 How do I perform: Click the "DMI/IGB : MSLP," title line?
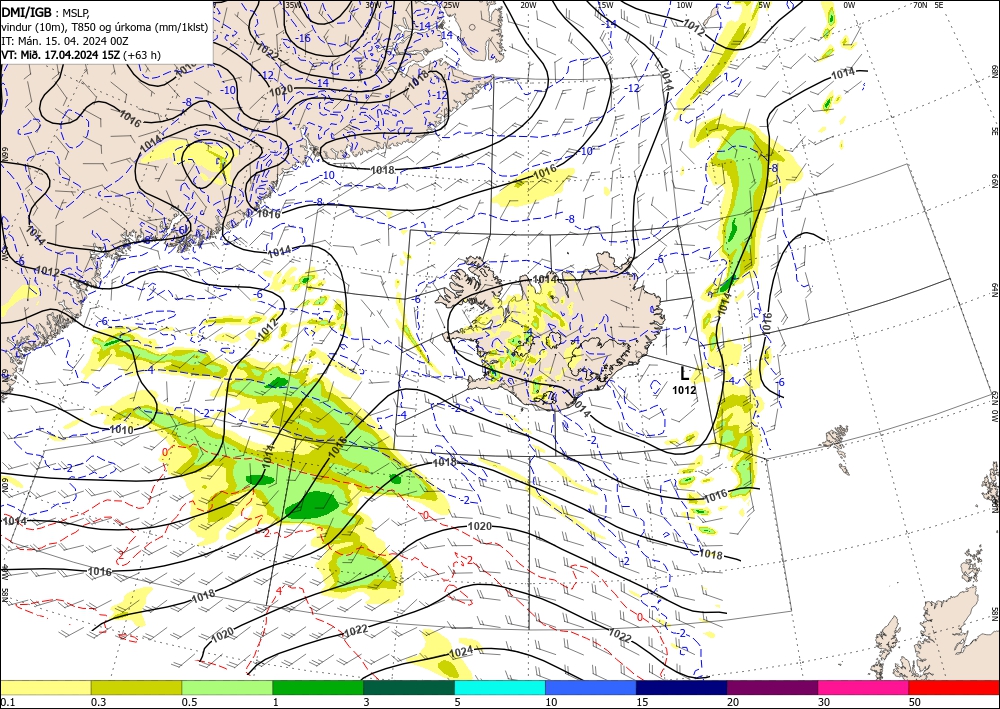(x=45, y=11)
